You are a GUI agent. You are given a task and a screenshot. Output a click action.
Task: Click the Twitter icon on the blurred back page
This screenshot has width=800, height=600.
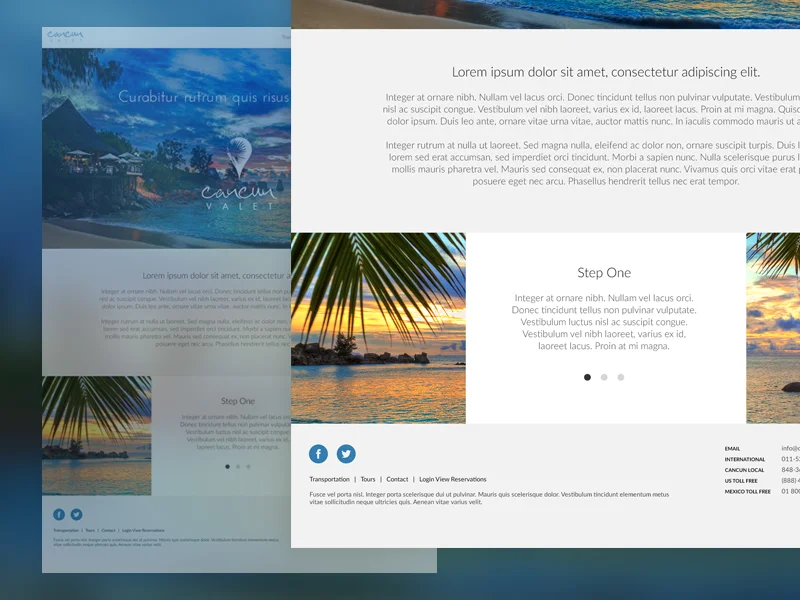[x=77, y=514]
